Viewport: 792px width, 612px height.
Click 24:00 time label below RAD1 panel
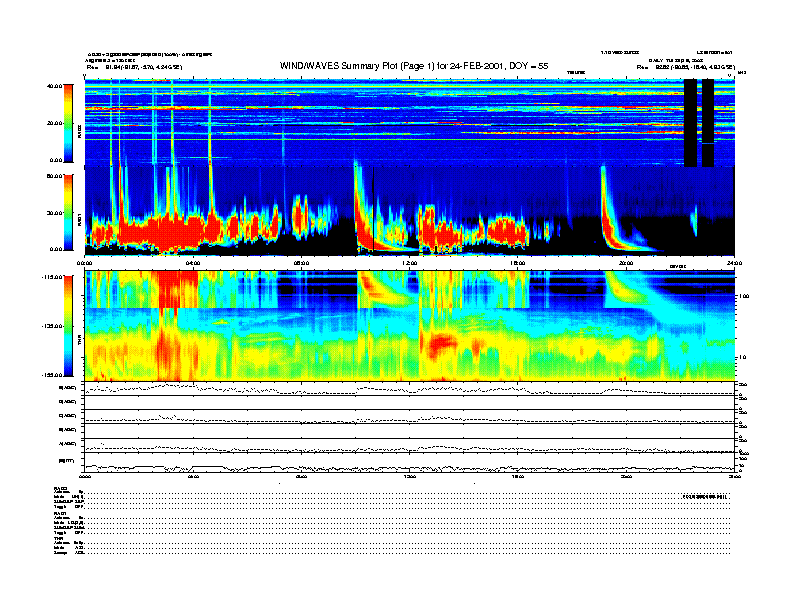tap(734, 263)
